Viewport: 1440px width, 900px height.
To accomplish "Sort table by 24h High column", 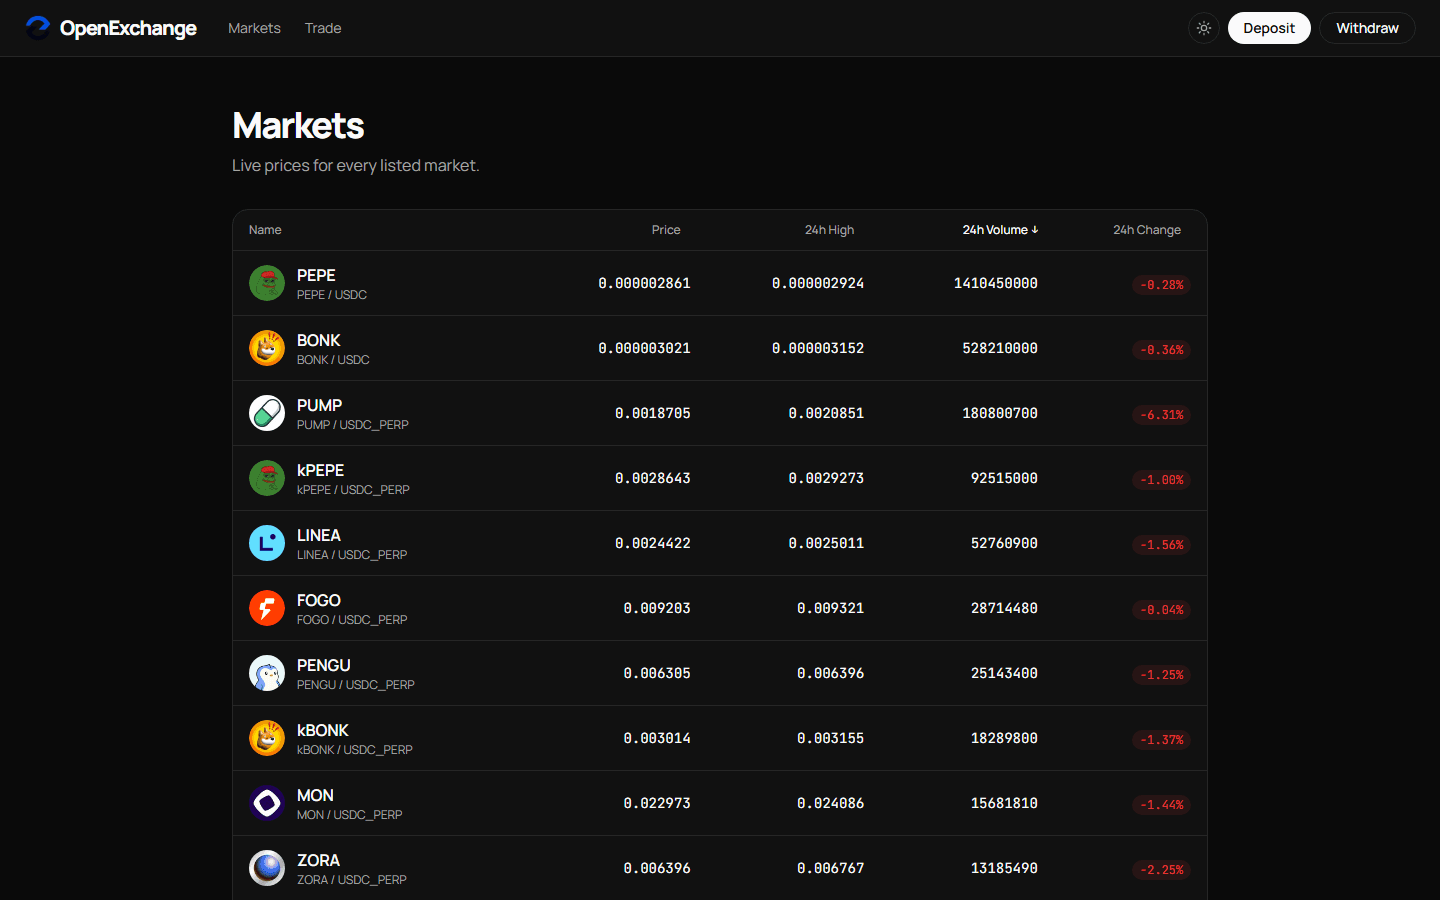I will pyautogui.click(x=829, y=230).
